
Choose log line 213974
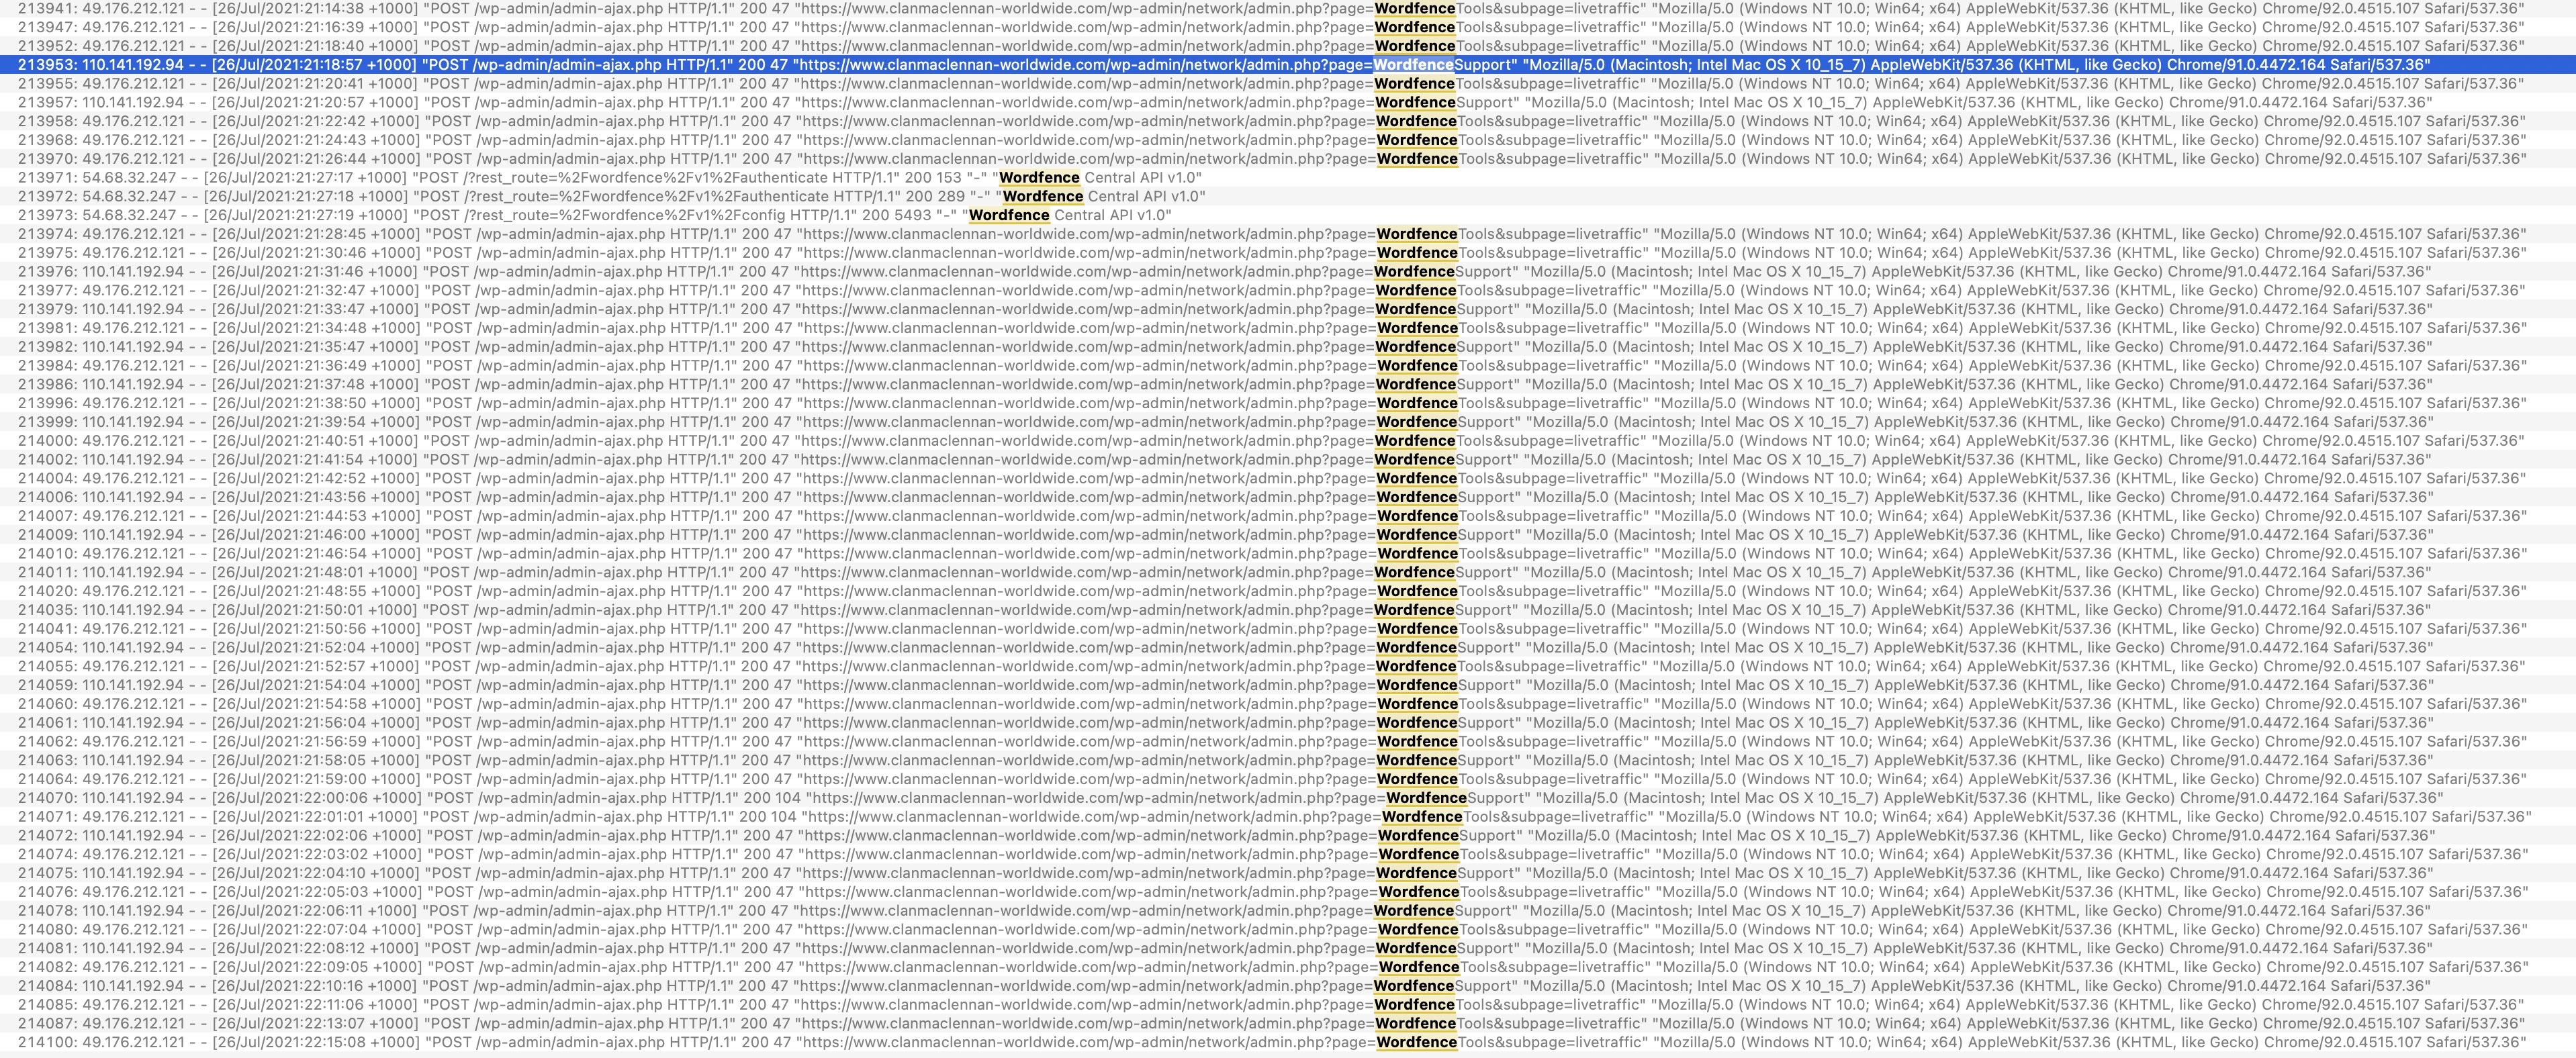[x=1288, y=234]
